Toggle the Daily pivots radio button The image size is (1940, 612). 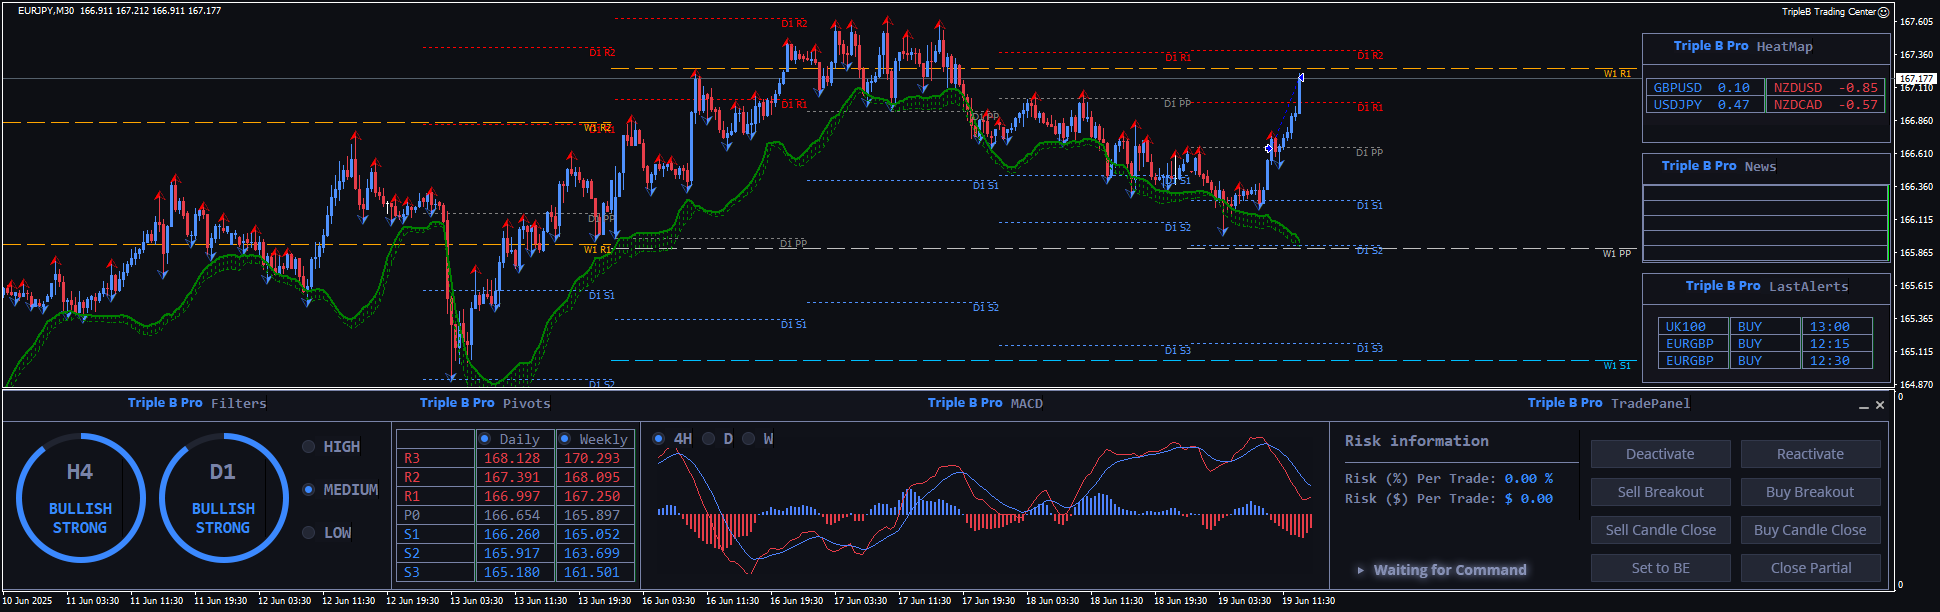coord(485,439)
